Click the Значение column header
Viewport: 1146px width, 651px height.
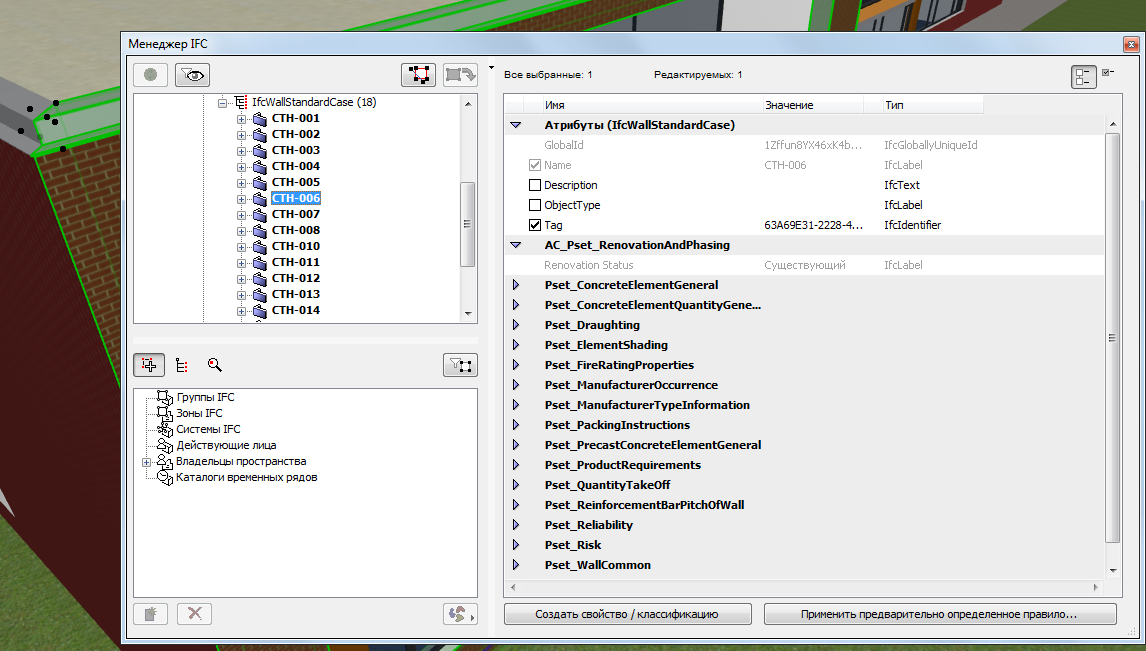813,105
